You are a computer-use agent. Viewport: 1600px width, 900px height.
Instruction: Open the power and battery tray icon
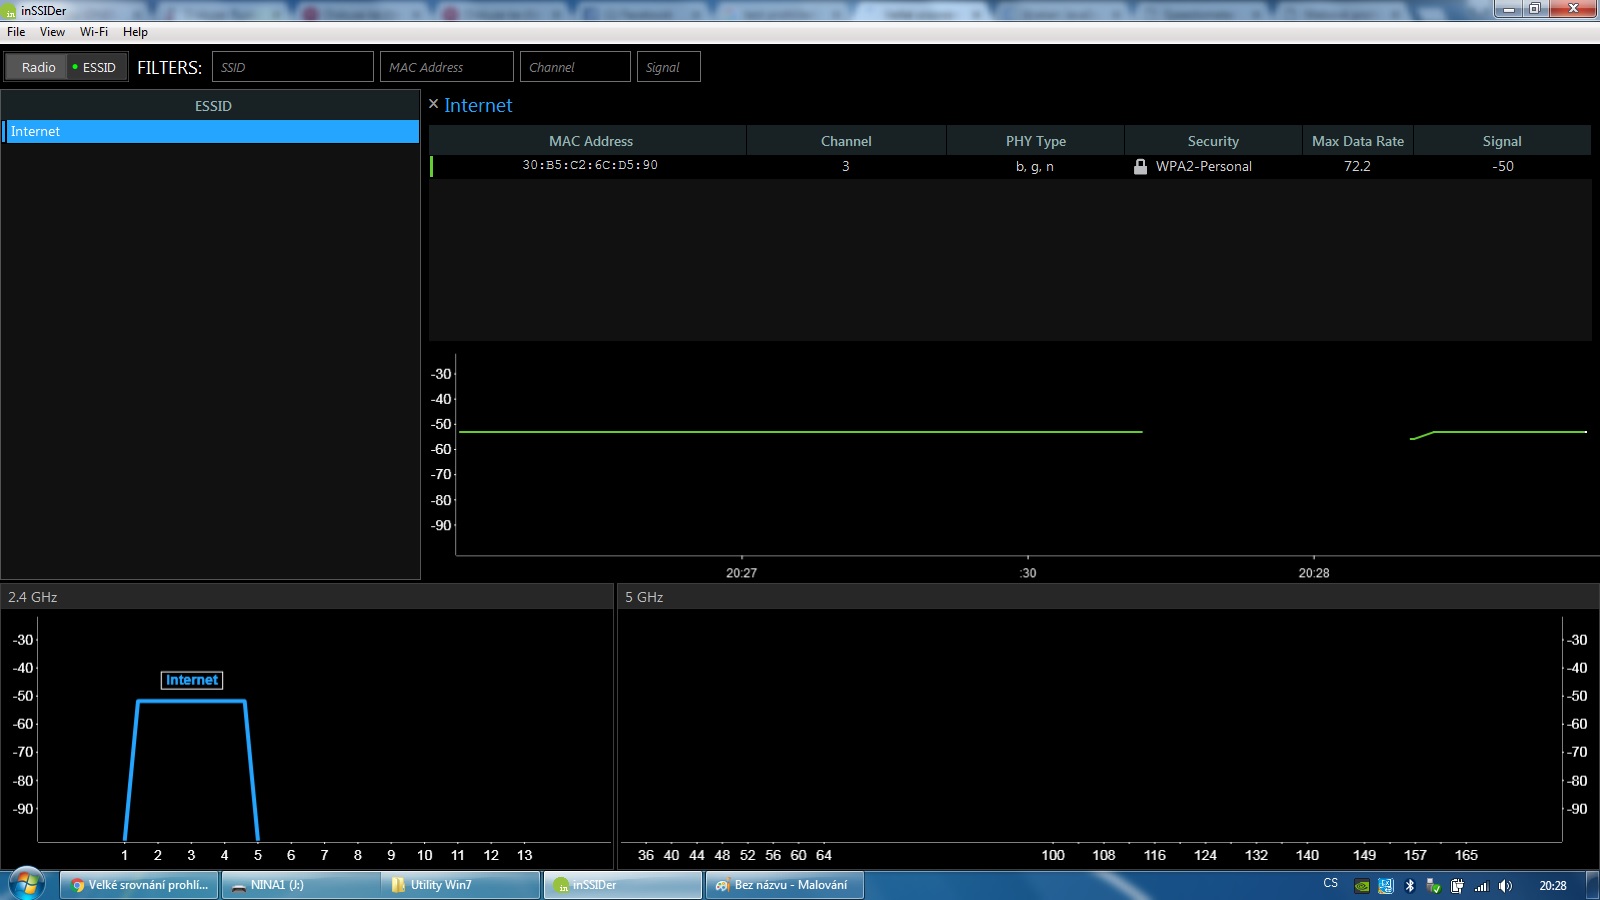(x=1457, y=886)
